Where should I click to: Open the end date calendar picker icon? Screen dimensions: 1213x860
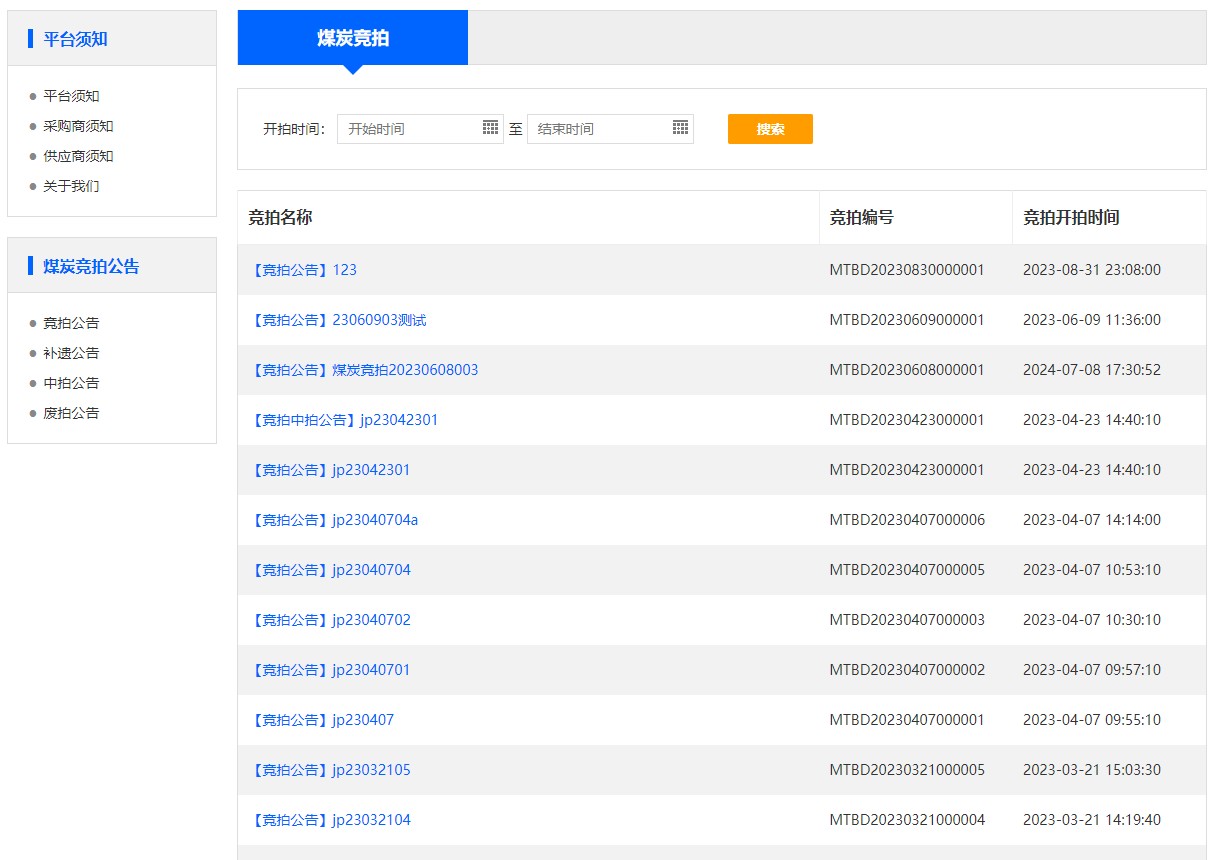pos(681,128)
